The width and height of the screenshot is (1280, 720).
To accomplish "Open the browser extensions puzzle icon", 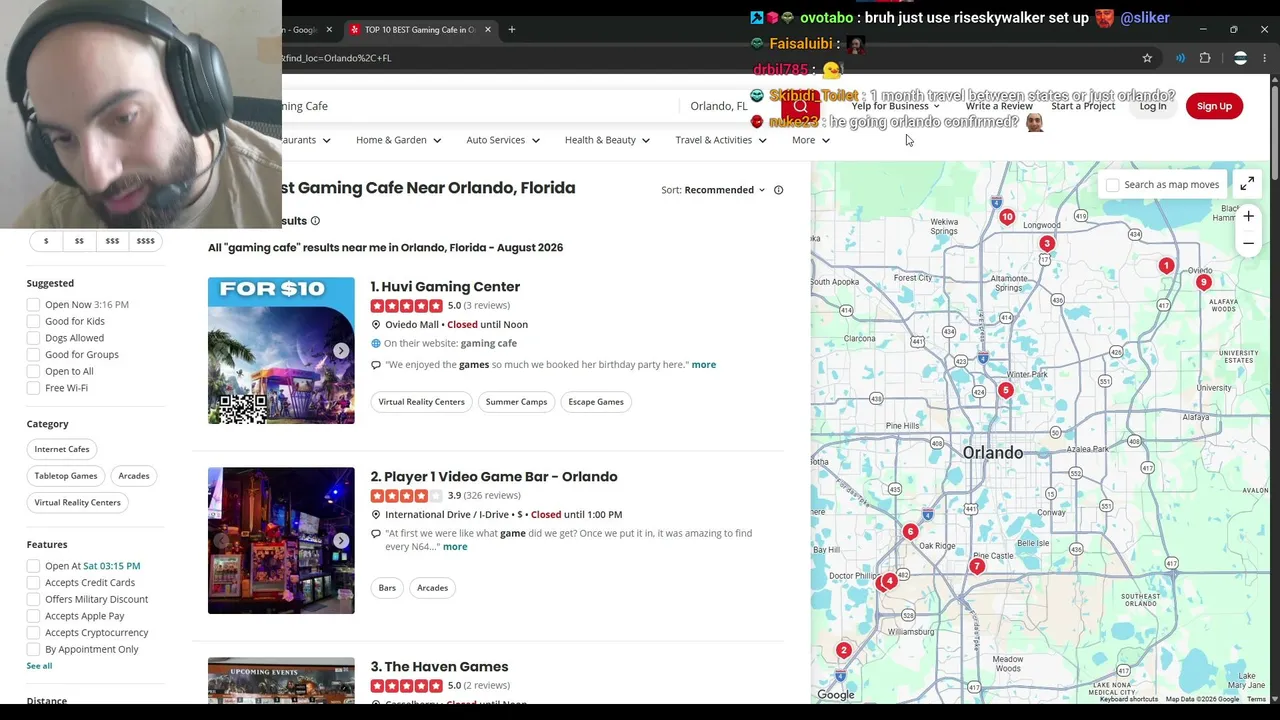I will point(1205,58).
